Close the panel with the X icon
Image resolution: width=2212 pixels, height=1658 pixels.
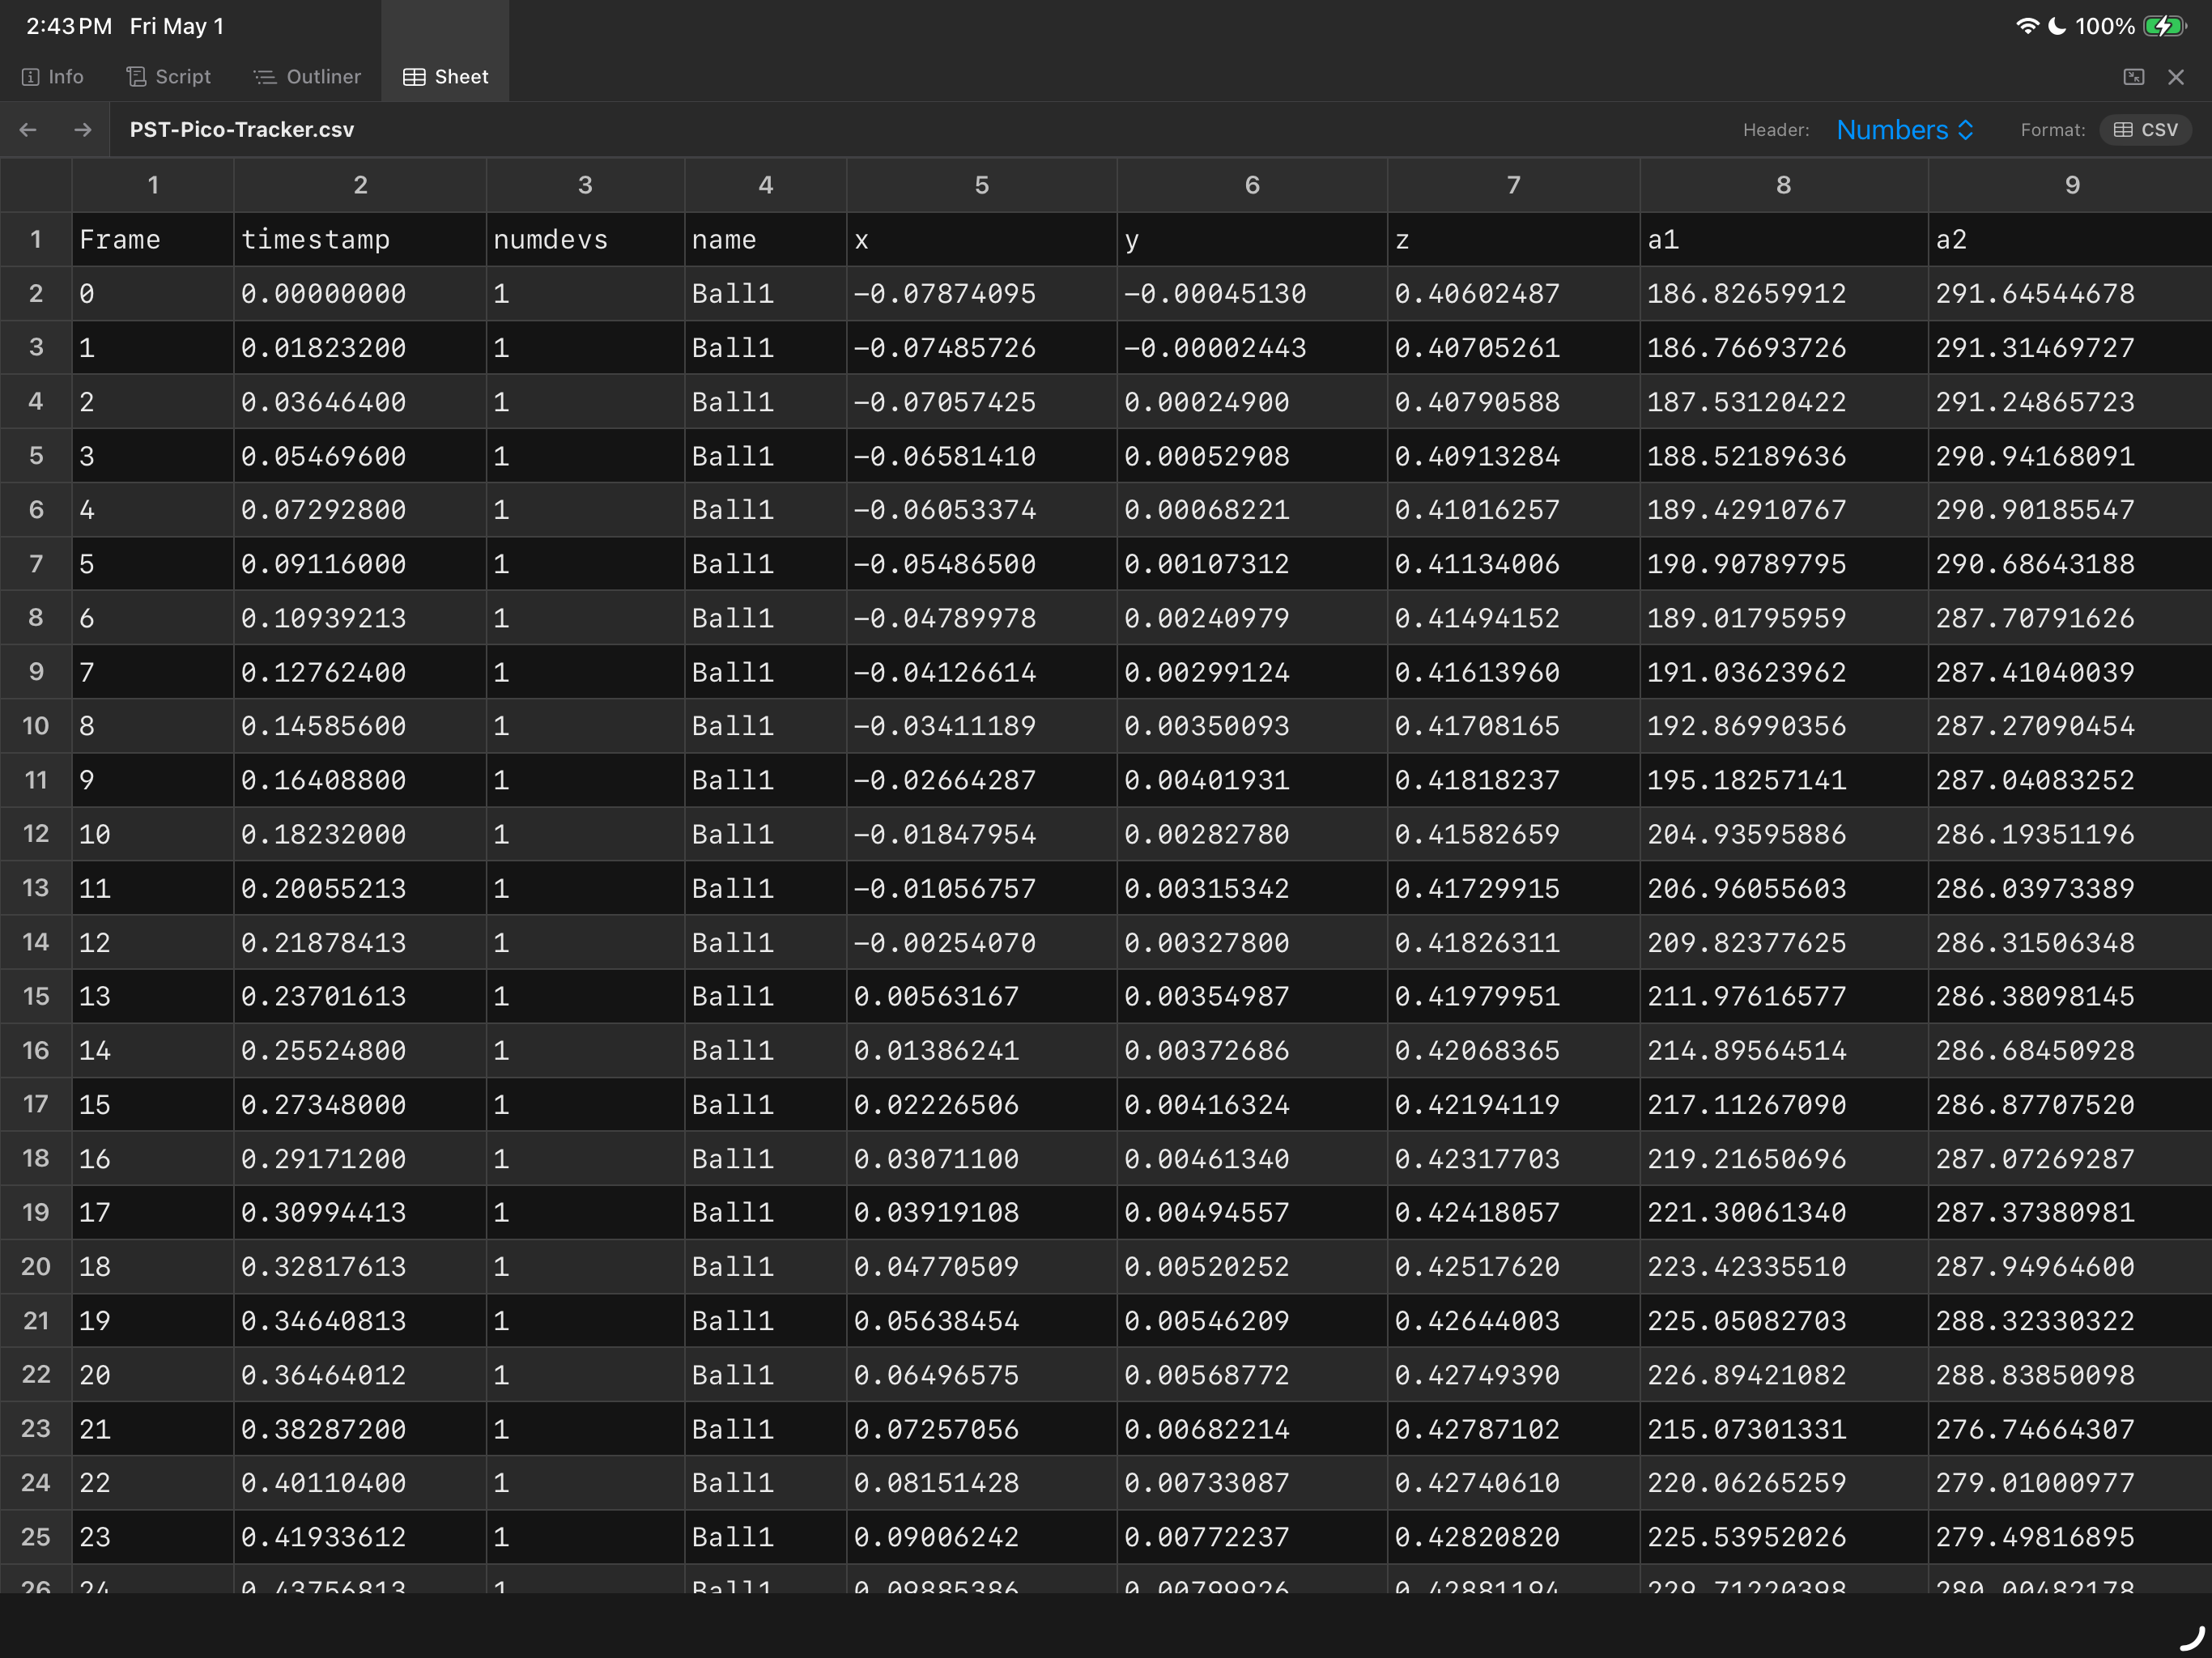click(x=2176, y=77)
